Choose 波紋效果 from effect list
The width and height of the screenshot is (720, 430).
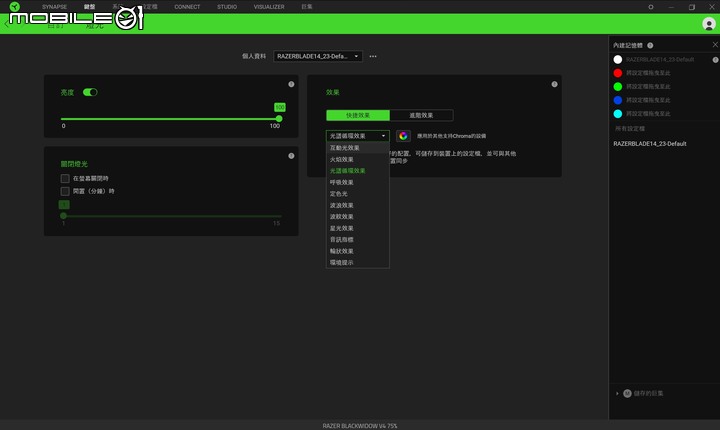point(358,217)
